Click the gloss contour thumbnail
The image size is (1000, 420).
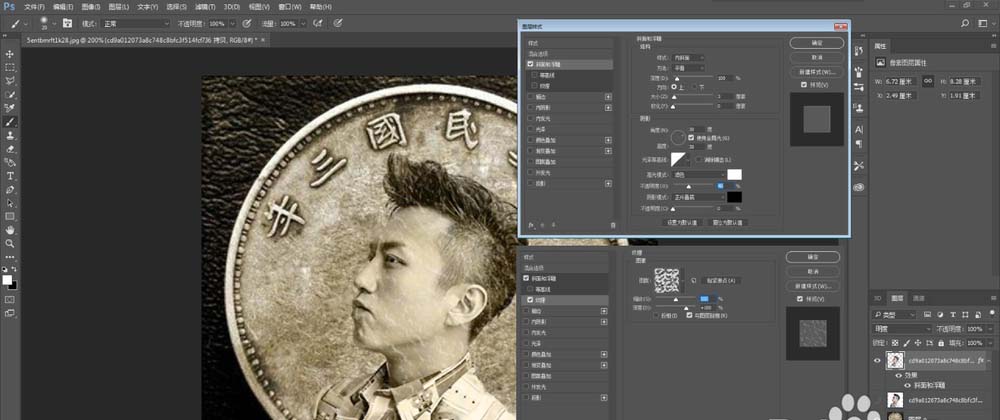coord(680,159)
